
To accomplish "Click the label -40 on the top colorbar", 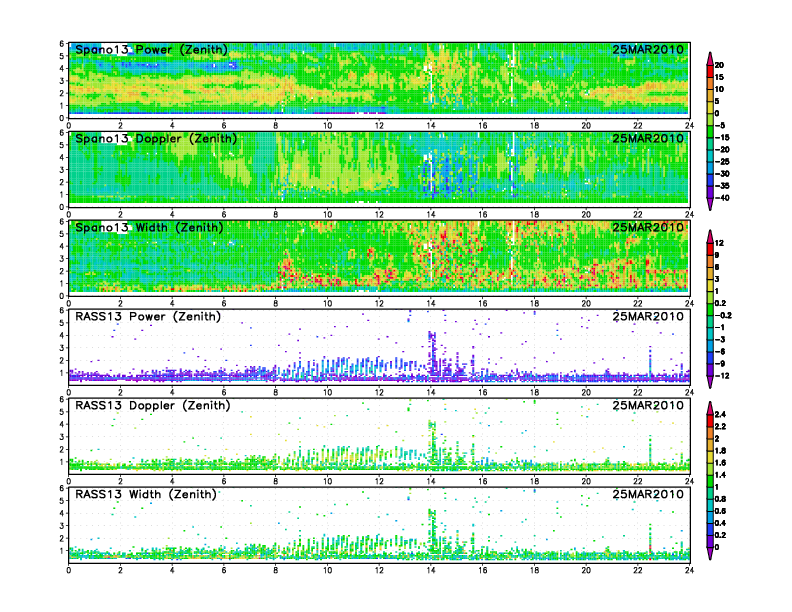I will click(x=722, y=198).
